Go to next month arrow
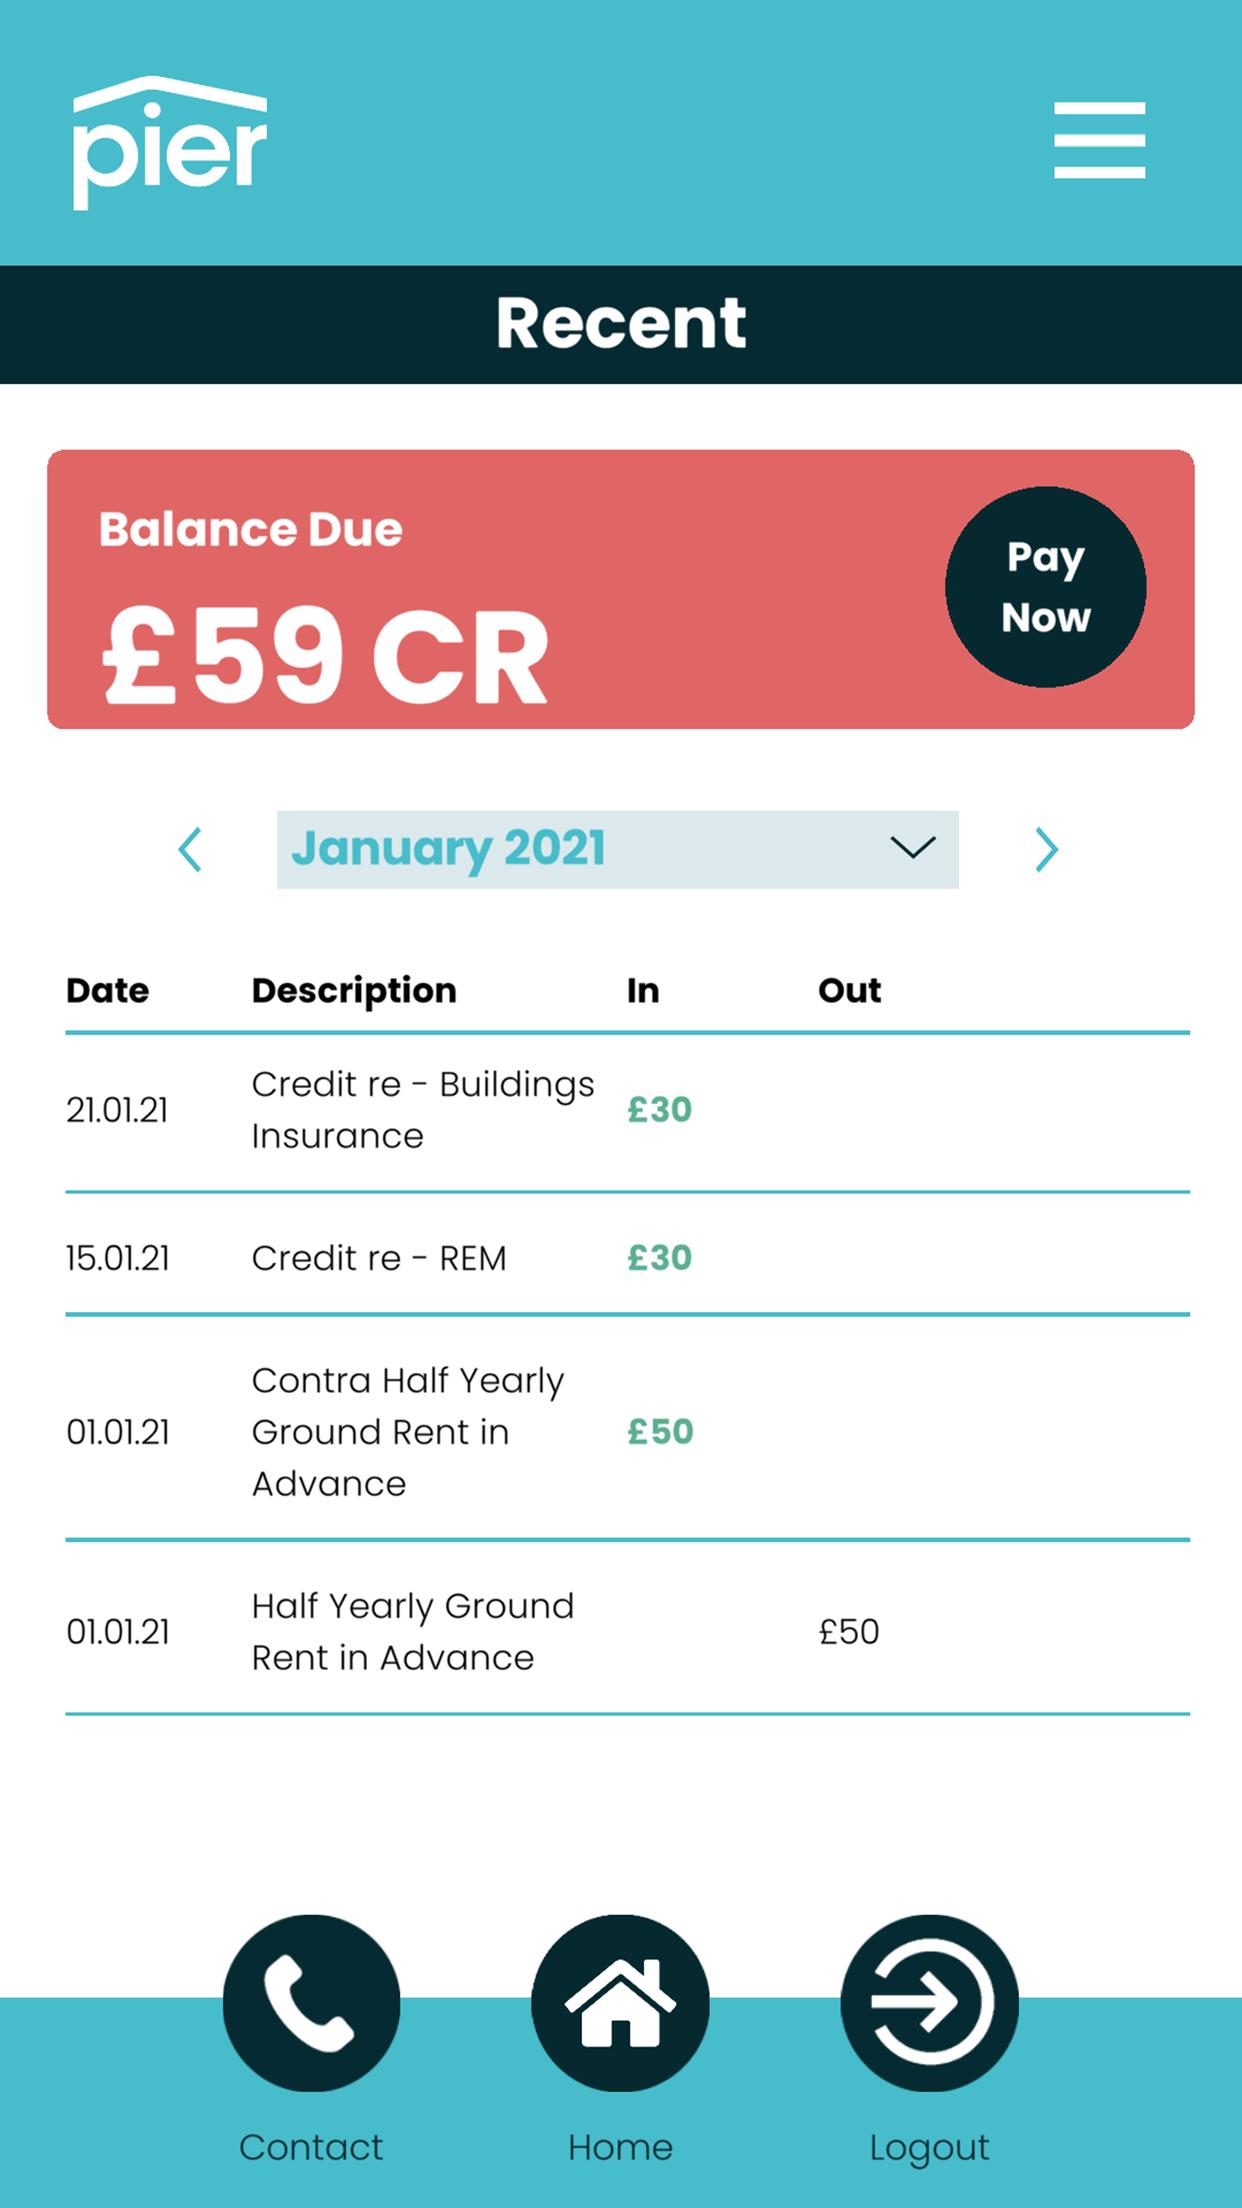This screenshot has height=2208, width=1242. point(1046,850)
